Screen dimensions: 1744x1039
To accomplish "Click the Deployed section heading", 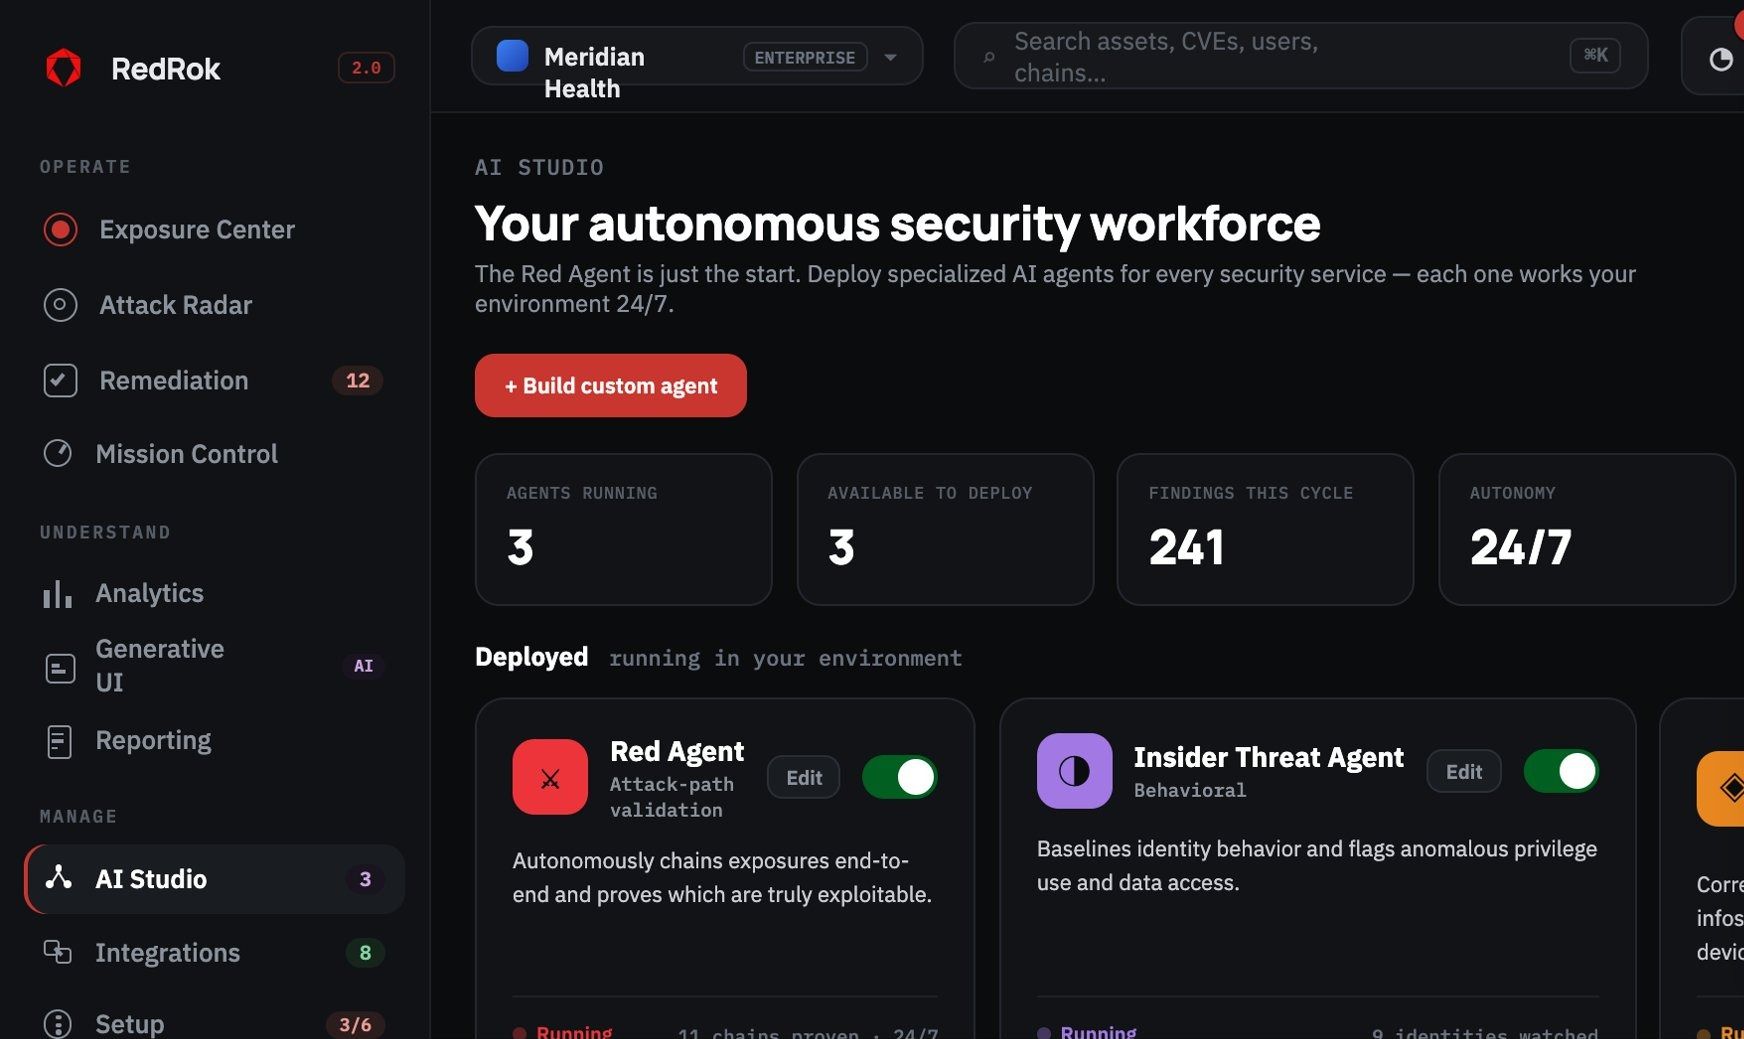I will click(x=531, y=657).
